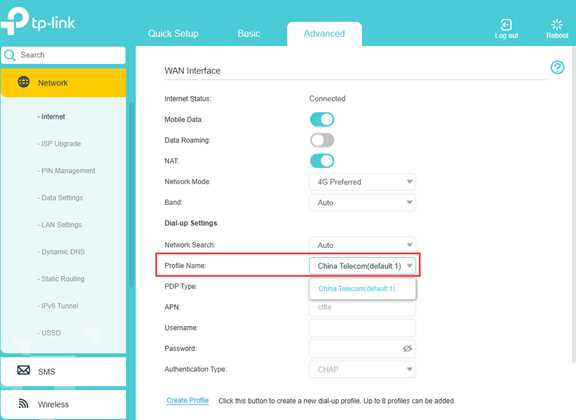Click the Network globe icon

coord(24,82)
